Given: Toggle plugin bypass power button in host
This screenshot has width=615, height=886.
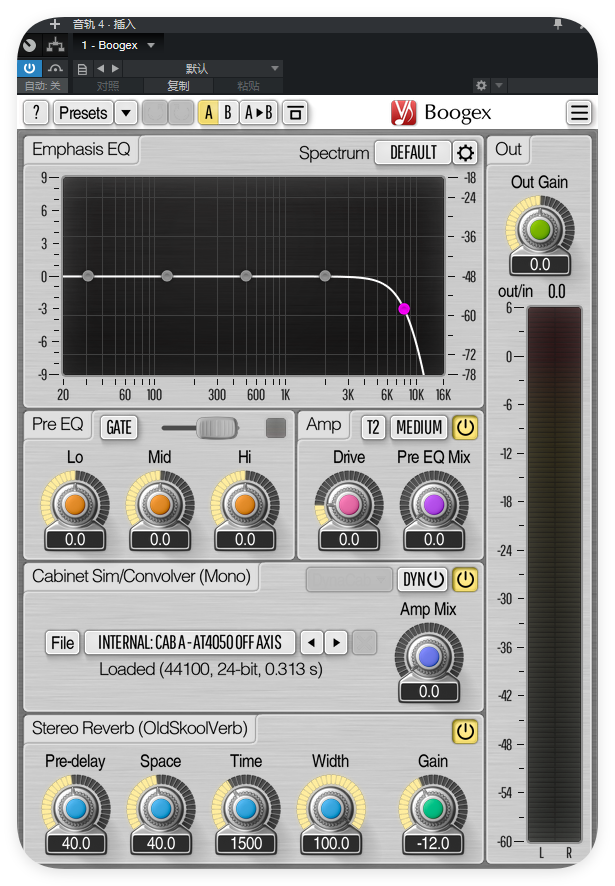Looking at the screenshot, I should coord(29,68).
